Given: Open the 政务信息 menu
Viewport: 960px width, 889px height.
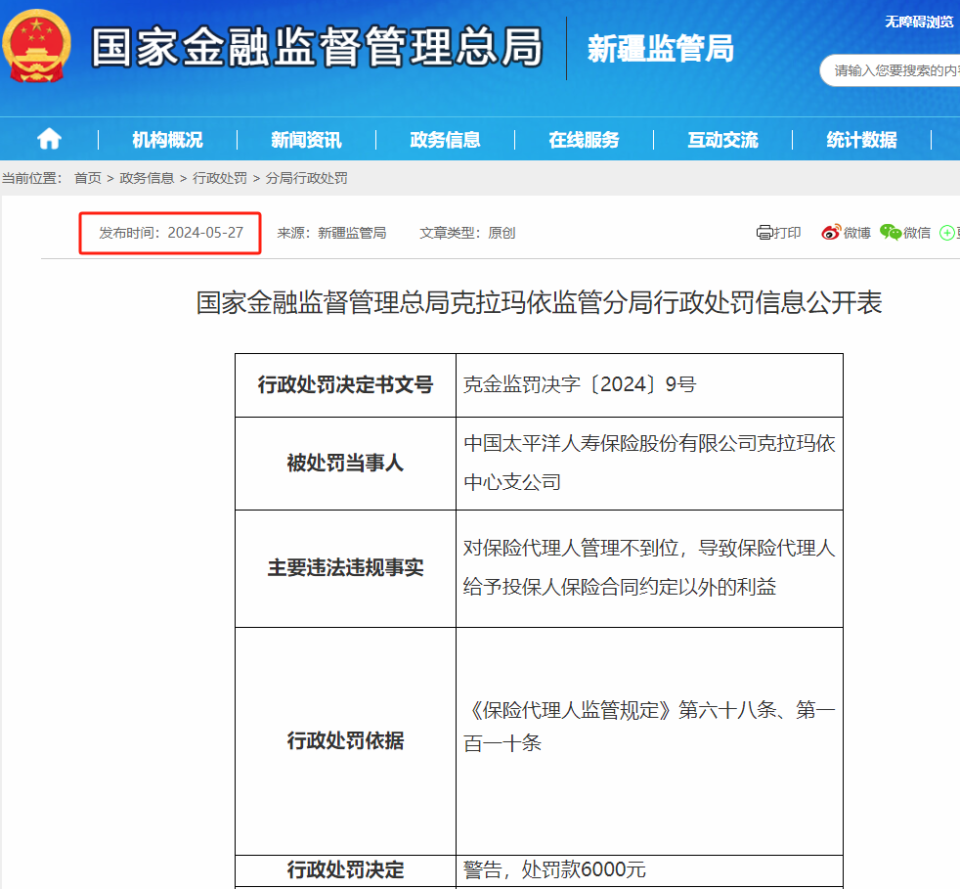Looking at the screenshot, I should [445, 140].
